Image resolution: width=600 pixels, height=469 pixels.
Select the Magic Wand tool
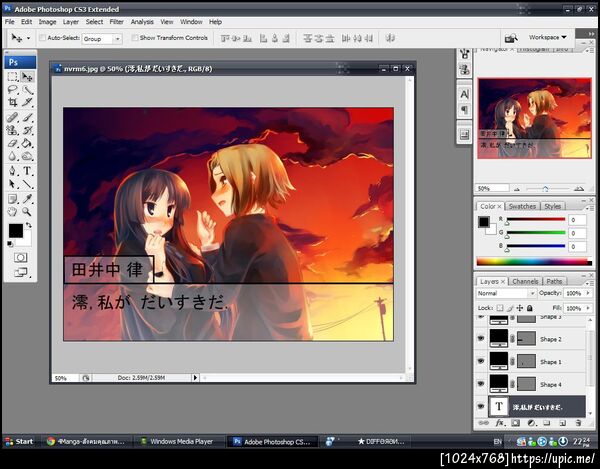[x=27, y=90]
